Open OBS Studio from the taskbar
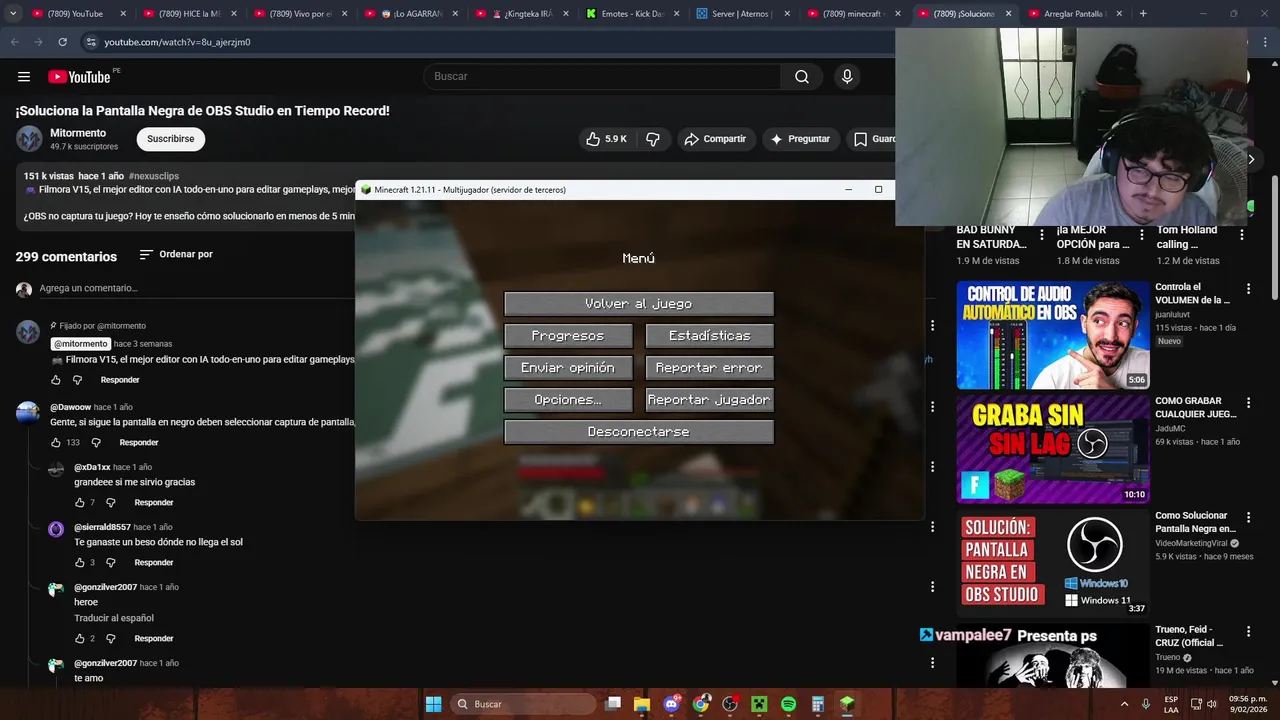 [x=730, y=704]
